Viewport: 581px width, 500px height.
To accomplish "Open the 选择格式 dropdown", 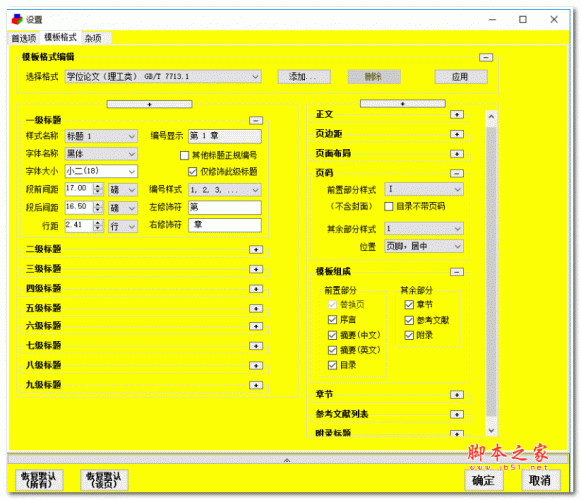I will [x=163, y=77].
